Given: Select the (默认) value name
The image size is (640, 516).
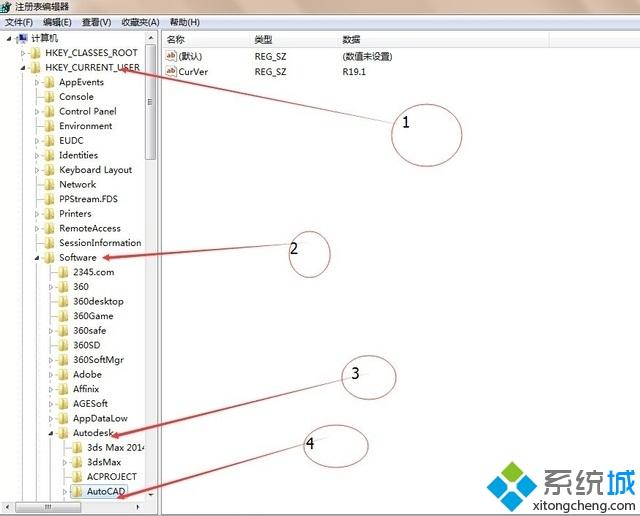Looking at the screenshot, I should pos(190,56).
